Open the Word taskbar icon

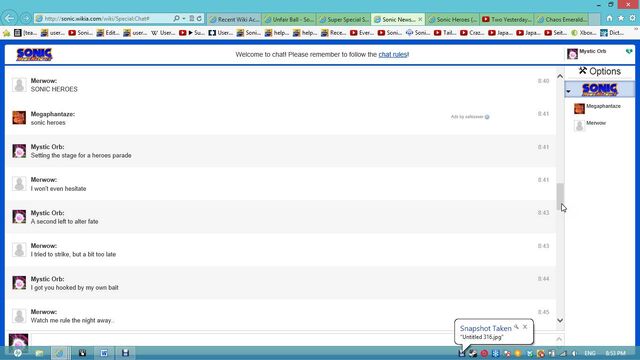[x=104, y=353]
